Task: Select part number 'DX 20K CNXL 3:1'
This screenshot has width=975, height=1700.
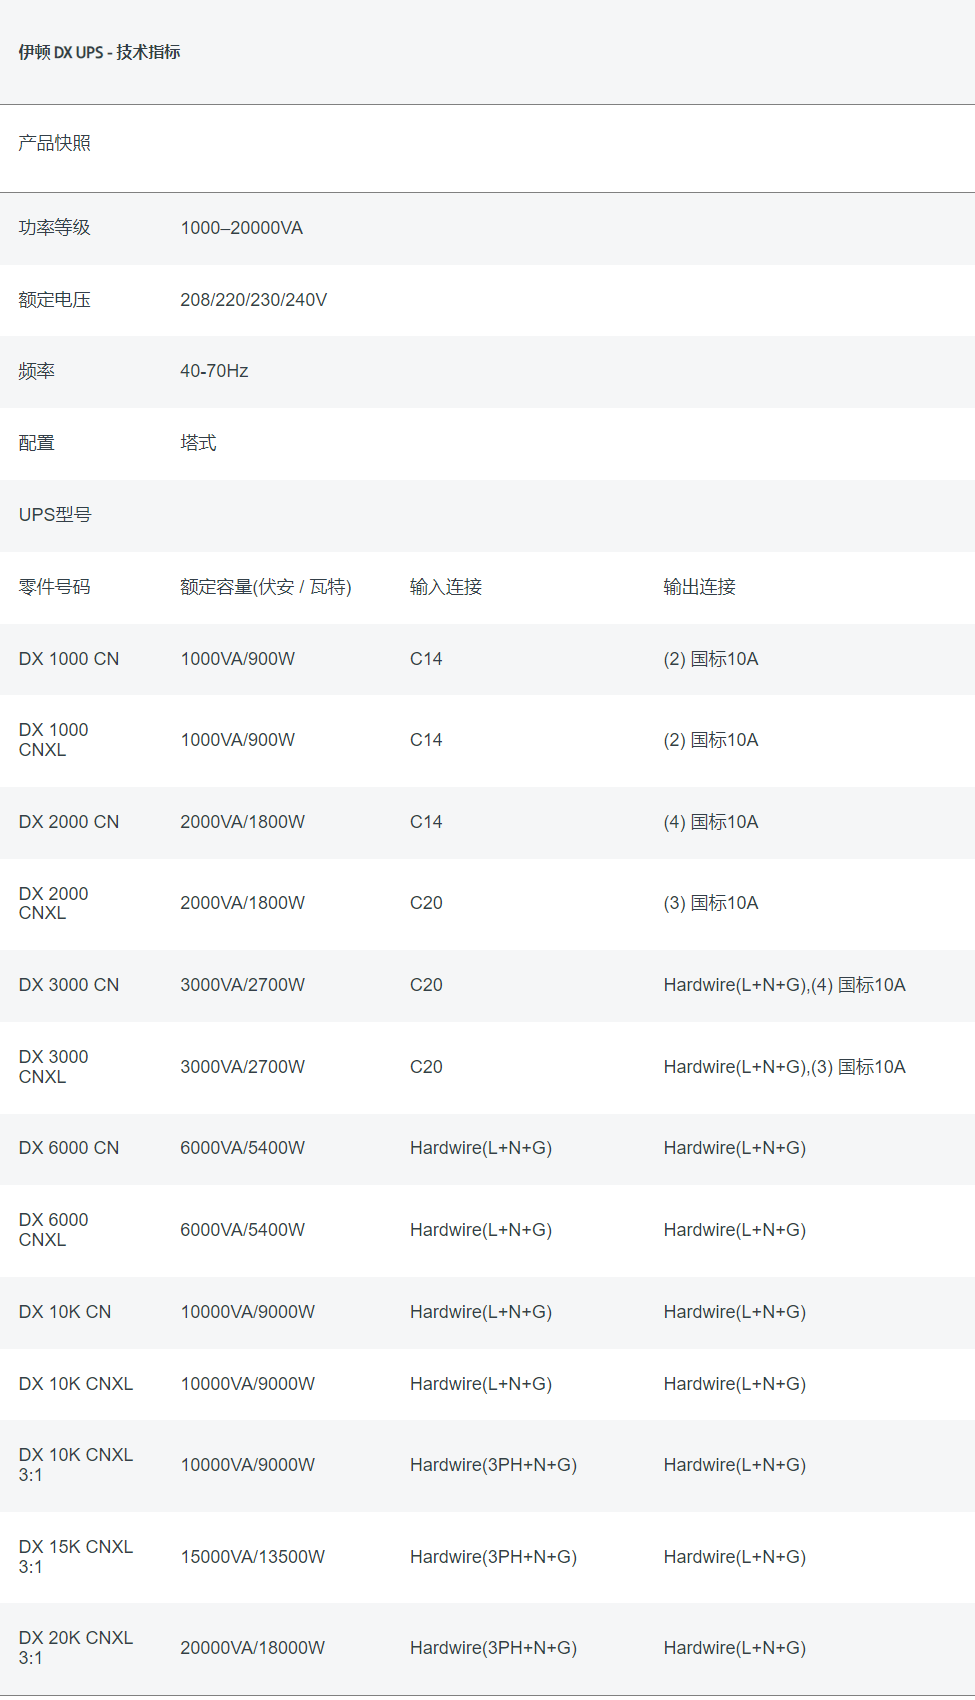Action: point(76,1648)
